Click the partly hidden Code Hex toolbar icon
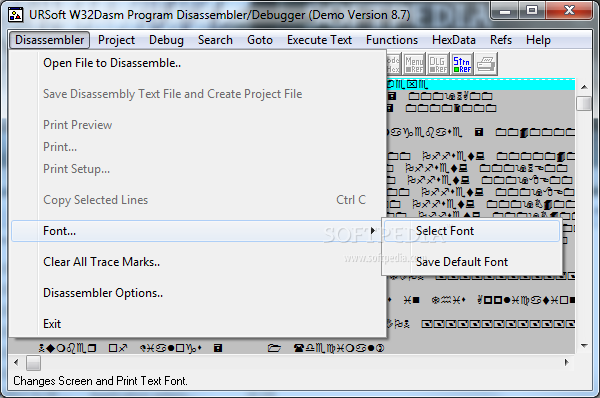The height and width of the screenshot is (398, 600). 393,64
